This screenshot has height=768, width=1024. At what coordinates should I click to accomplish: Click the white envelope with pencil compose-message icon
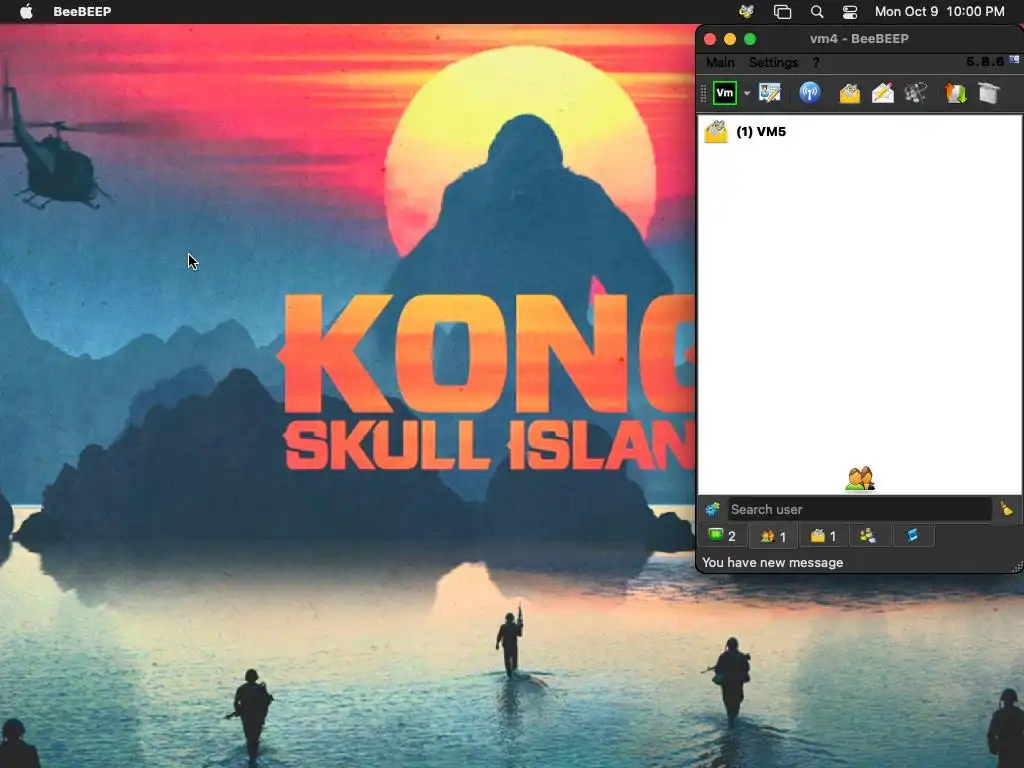tap(882, 93)
